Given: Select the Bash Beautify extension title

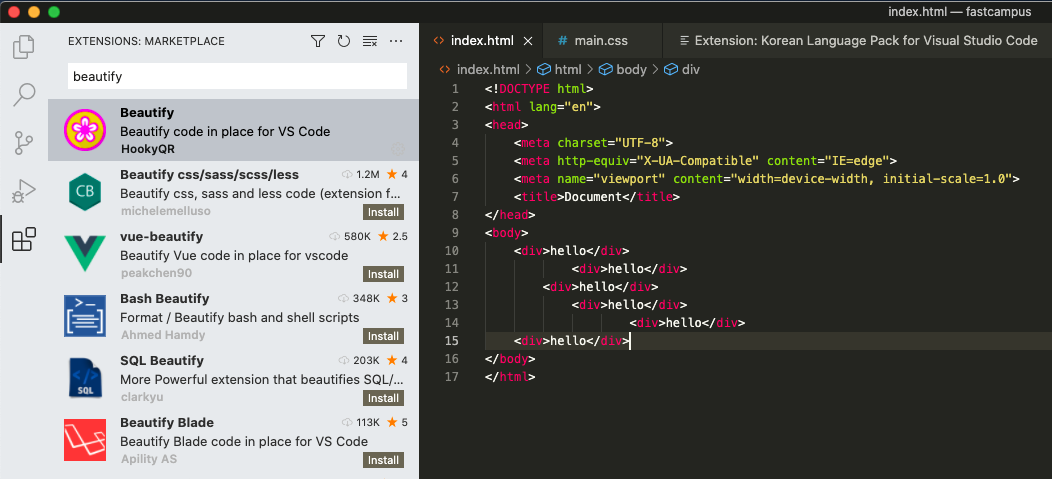Looking at the screenshot, I should (164, 299).
